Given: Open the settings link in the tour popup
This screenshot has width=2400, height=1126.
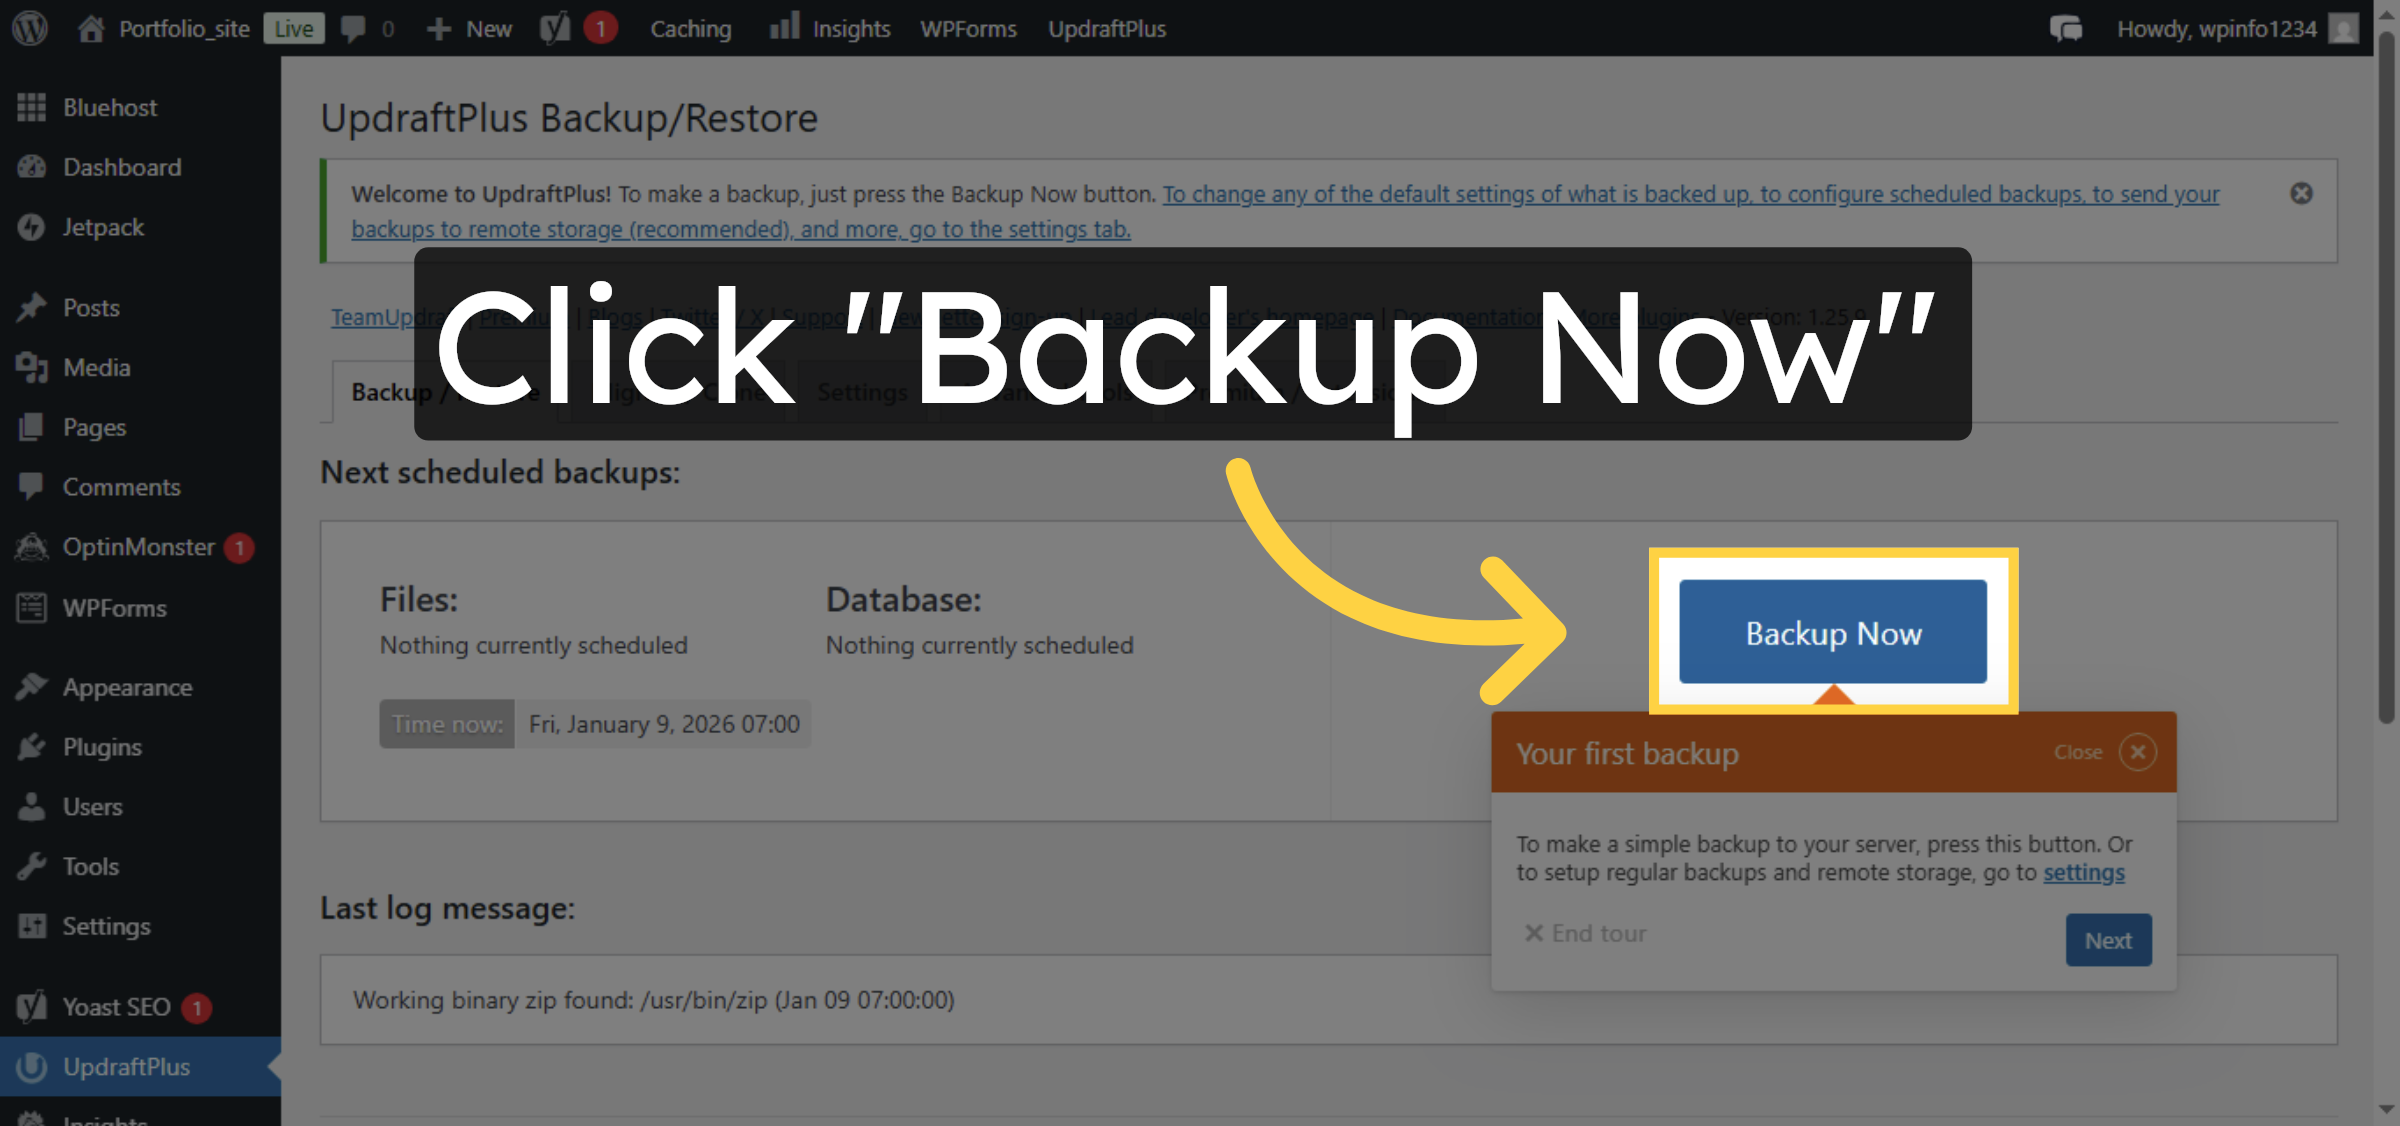Looking at the screenshot, I should (2083, 872).
